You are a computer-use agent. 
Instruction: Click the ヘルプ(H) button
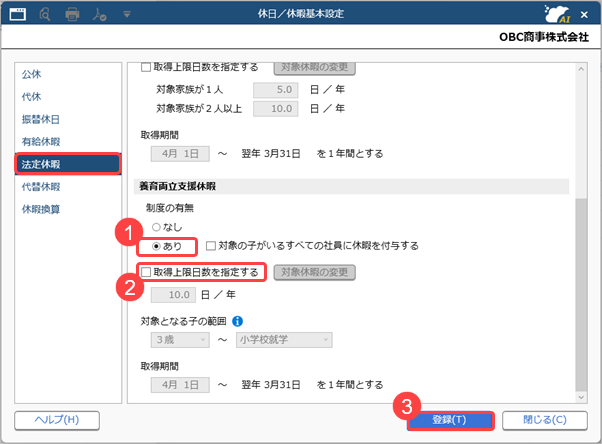click(57, 420)
